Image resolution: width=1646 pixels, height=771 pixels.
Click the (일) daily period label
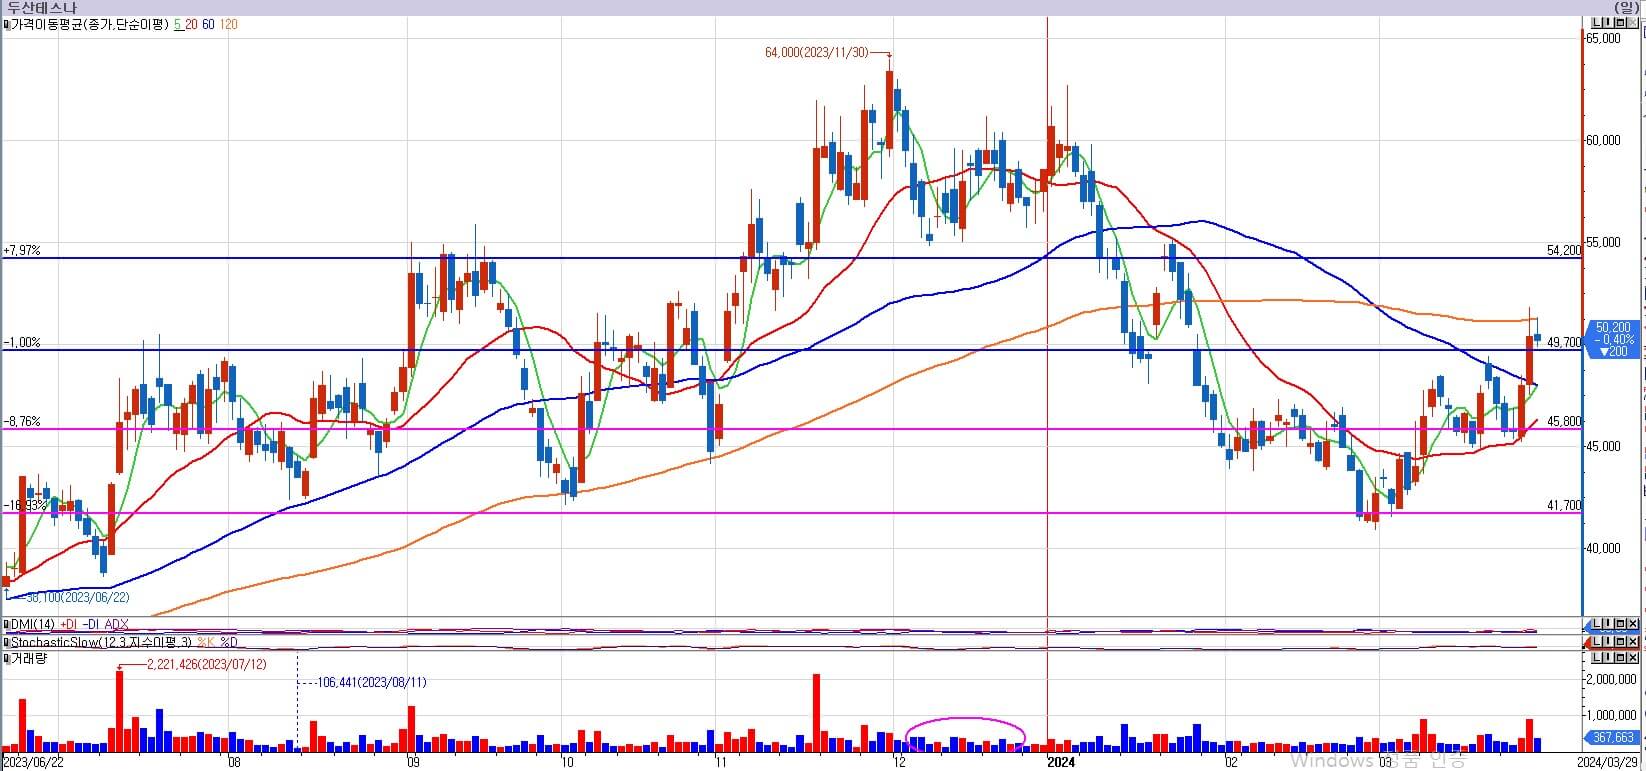[1627, 7]
